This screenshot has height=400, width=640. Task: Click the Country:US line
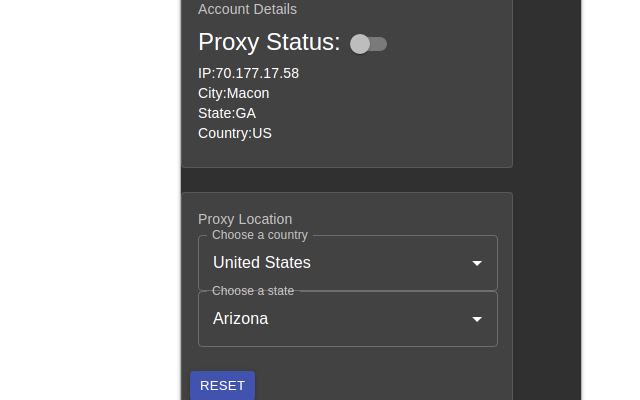[x=235, y=133]
